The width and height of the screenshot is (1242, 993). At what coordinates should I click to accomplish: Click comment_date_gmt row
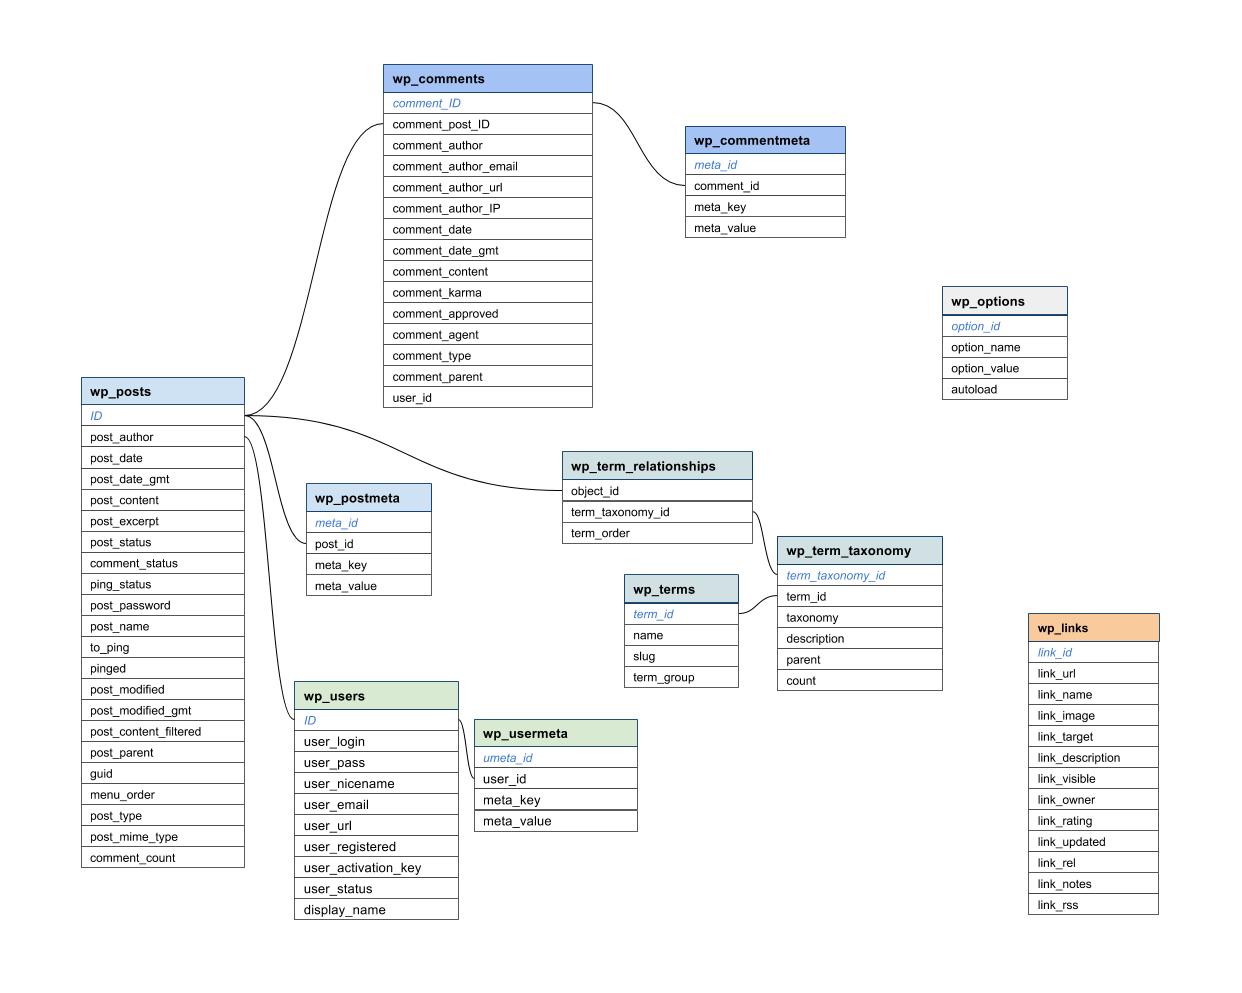coord(488,250)
